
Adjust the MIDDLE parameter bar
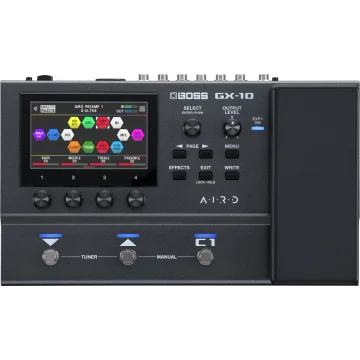(x=74, y=164)
